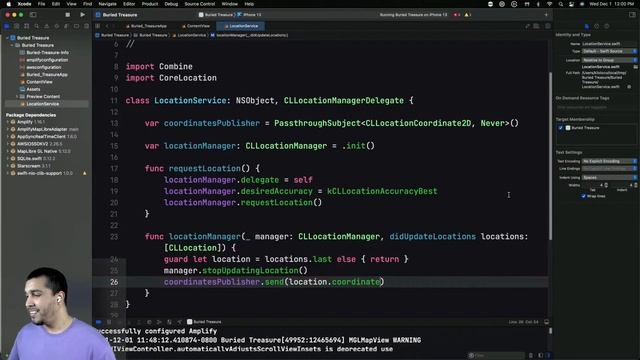This screenshot has height=360, width=640.
Task: Step the Tab width stepper
Action: pyautogui.click(x=606, y=185)
